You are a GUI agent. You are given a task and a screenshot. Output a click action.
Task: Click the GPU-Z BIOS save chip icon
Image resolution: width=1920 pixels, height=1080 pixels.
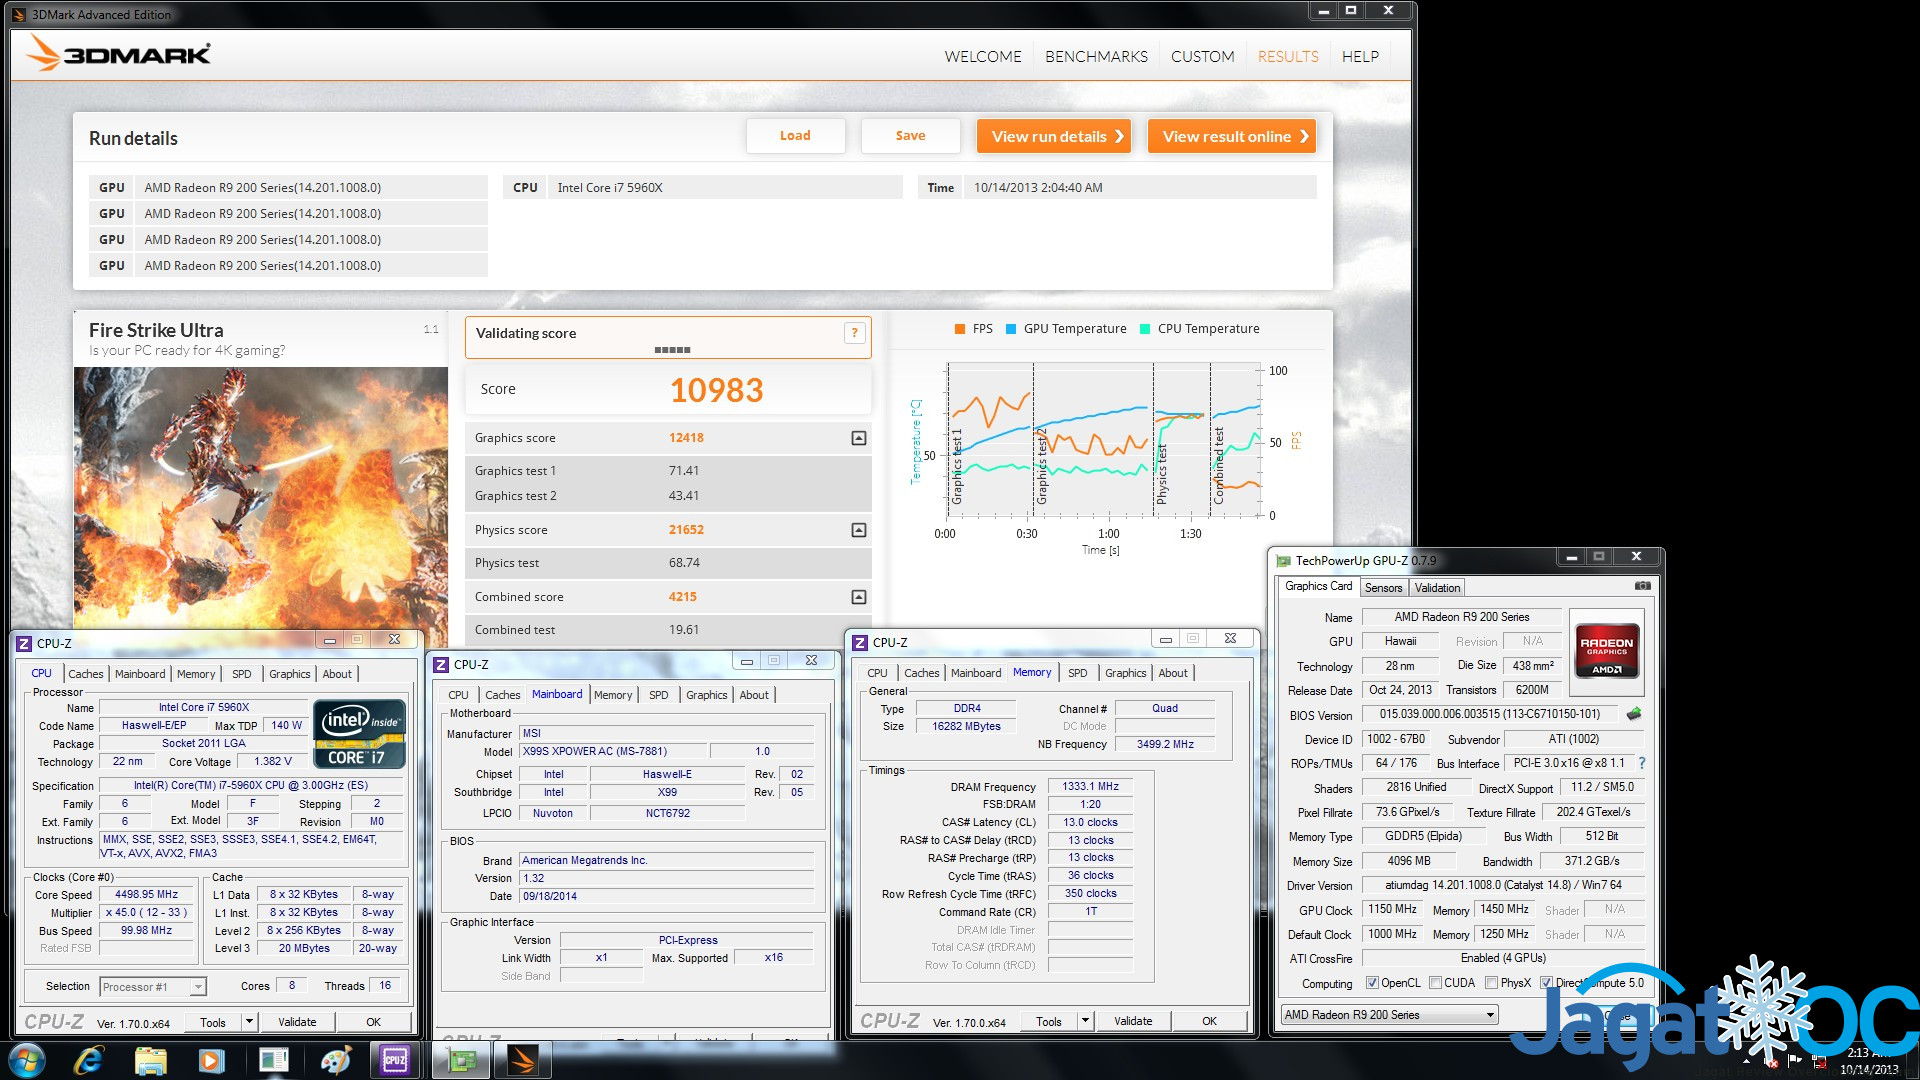(1634, 714)
